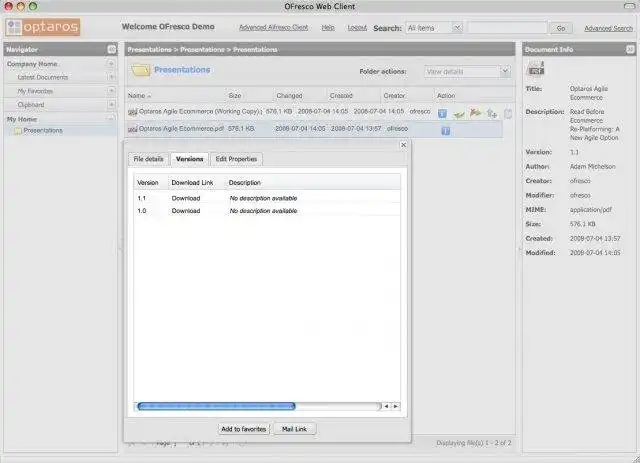Expand the Latest Documents section
This screenshot has height=463, width=640.
click(111, 77)
